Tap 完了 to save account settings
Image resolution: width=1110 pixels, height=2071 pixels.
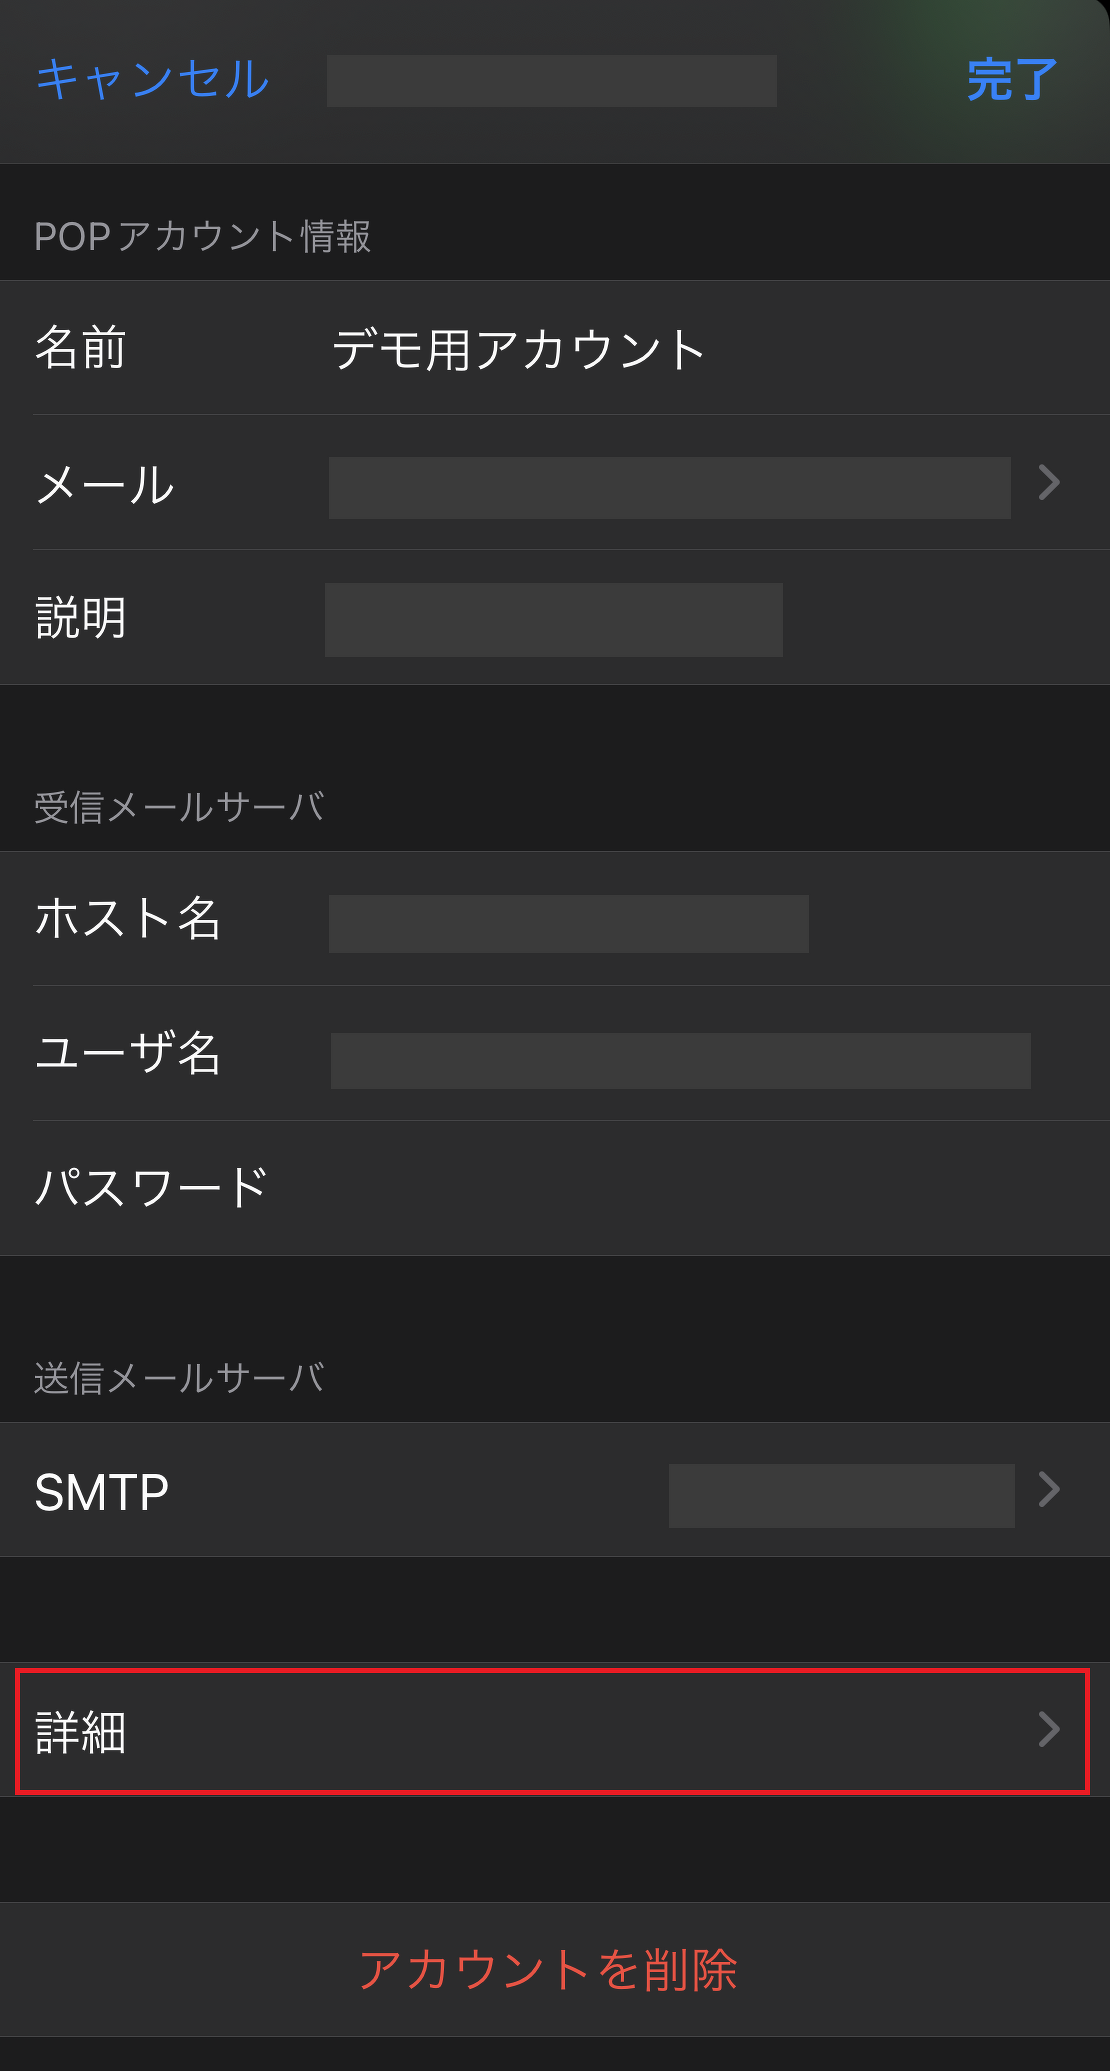pyautogui.click(x=1011, y=80)
